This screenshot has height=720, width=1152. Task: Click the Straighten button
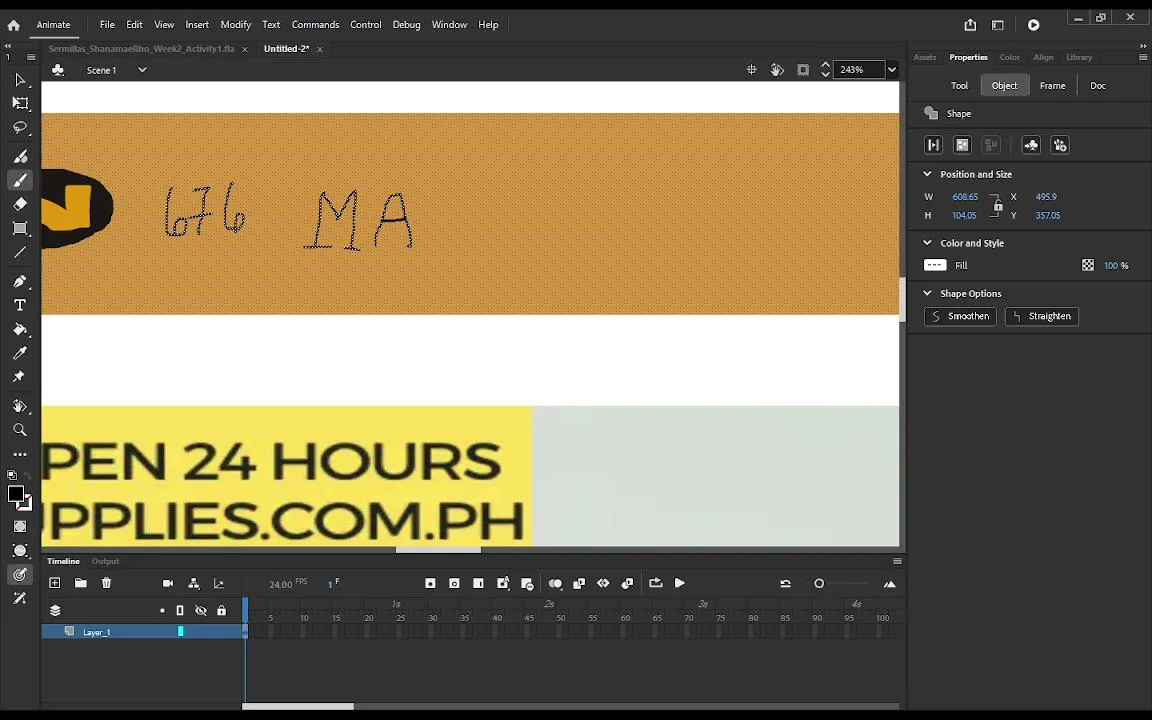point(1041,317)
